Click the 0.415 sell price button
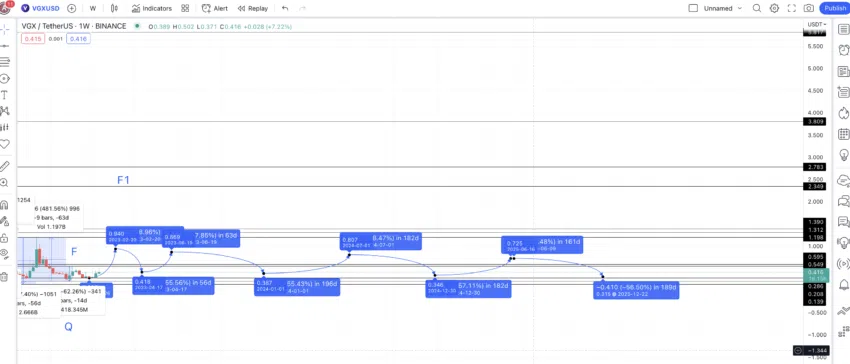Screen dimensions: 850x364 click(x=33, y=39)
